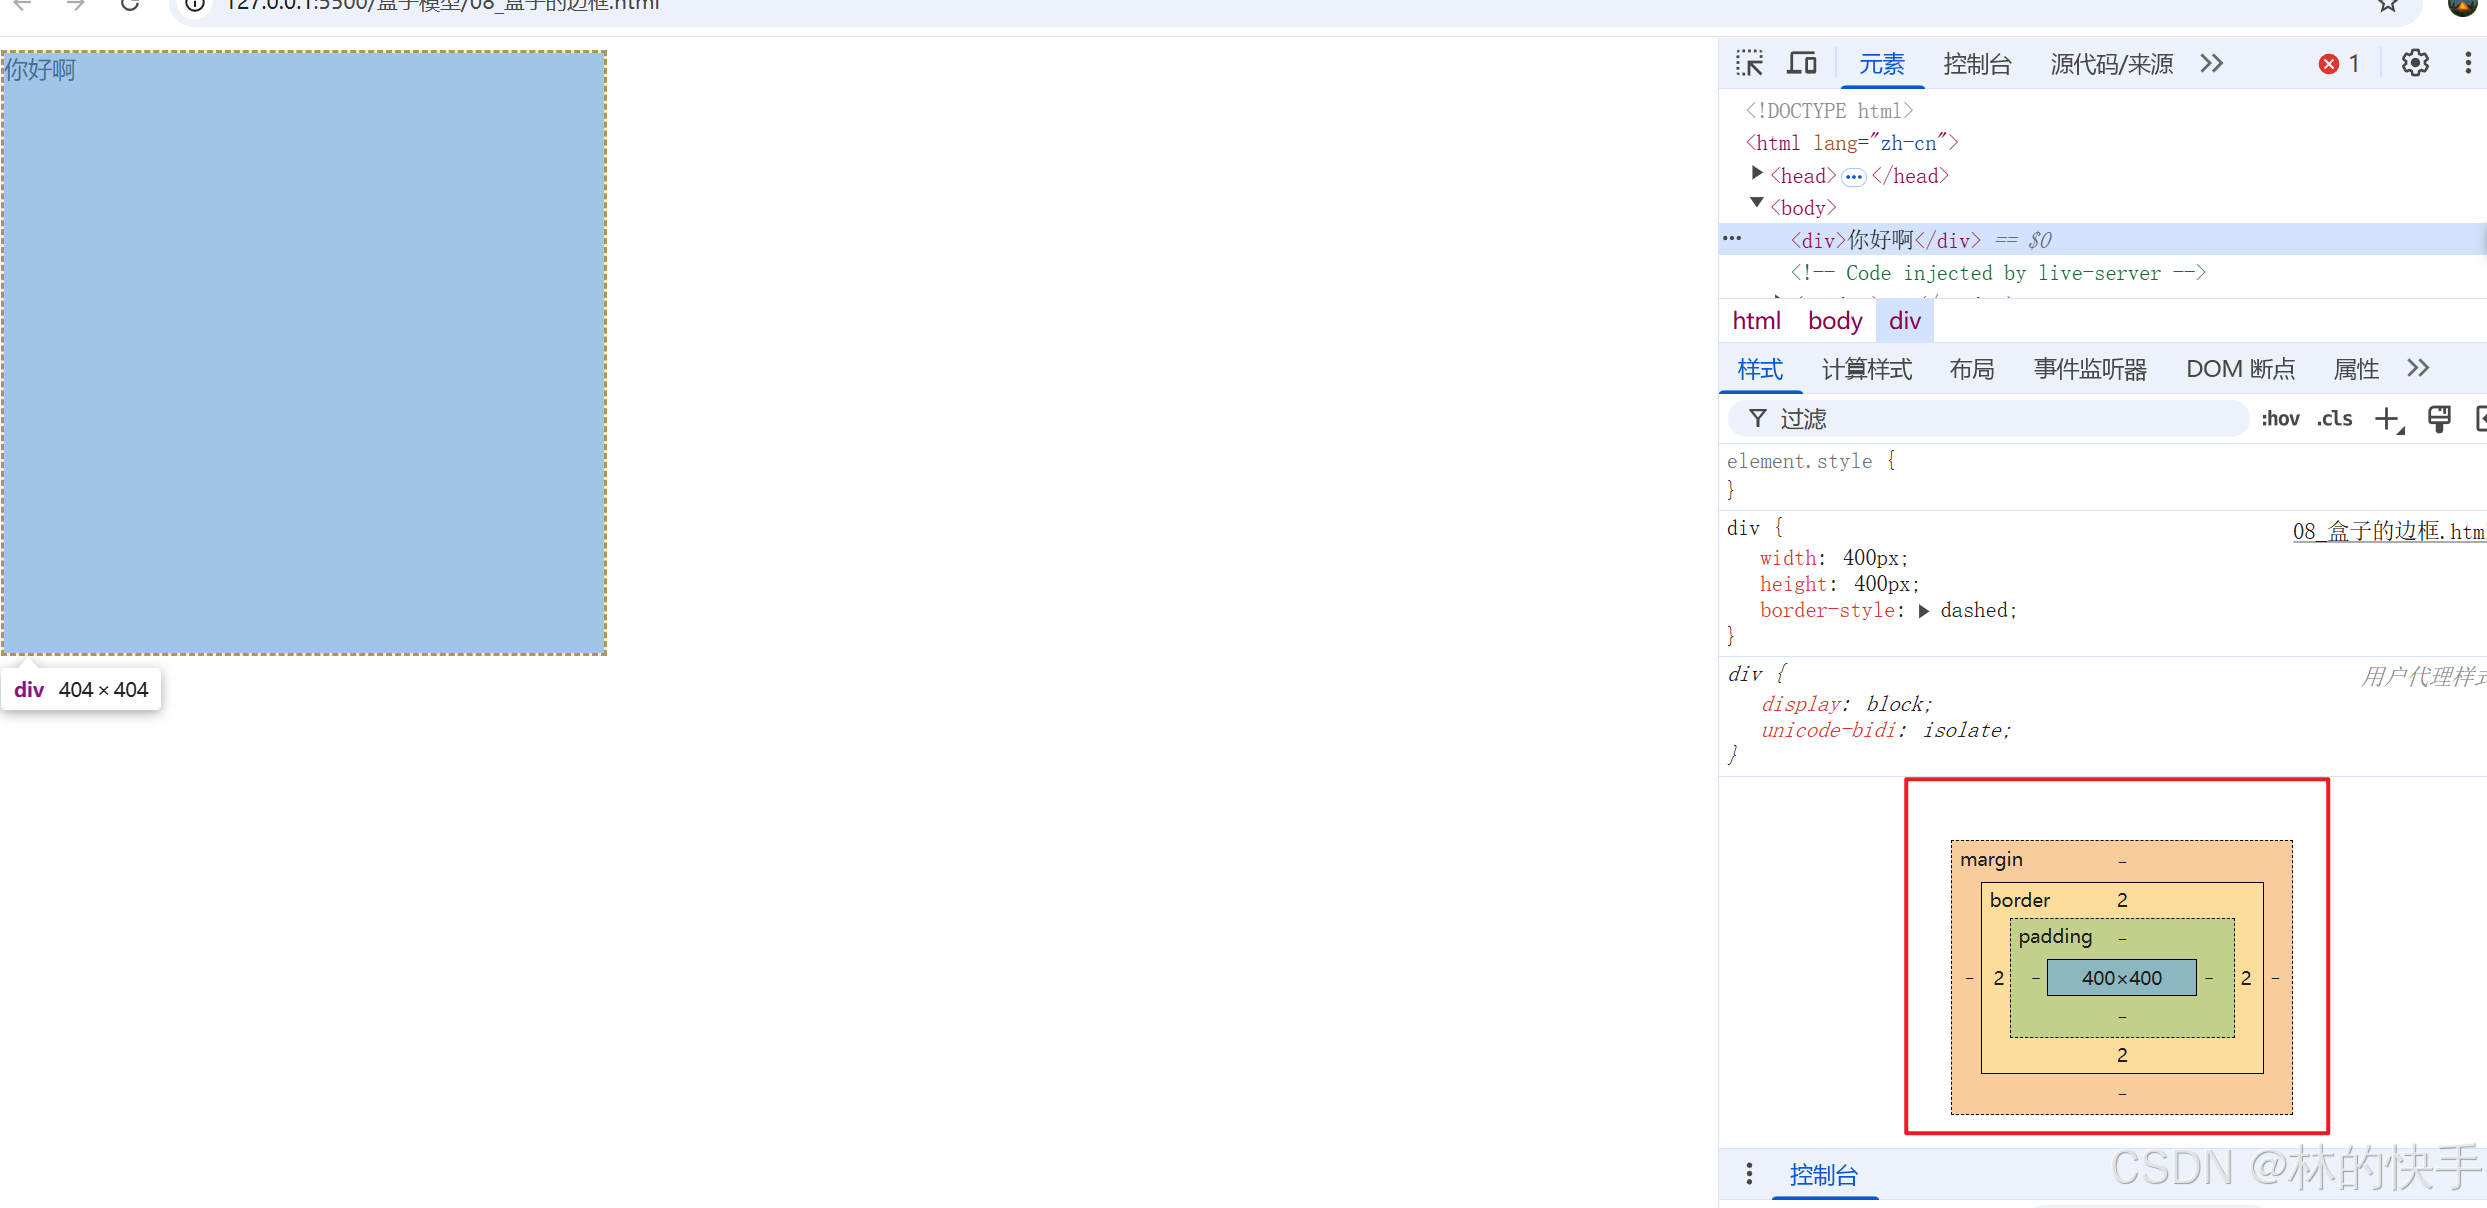Click the rendering emulation paintbrush icon

(x=2439, y=419)
